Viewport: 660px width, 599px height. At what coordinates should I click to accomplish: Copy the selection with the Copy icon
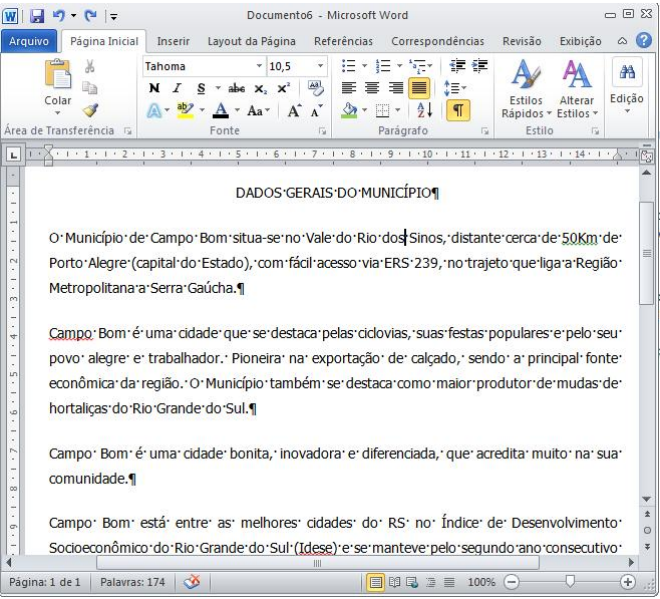coord(90,88)
